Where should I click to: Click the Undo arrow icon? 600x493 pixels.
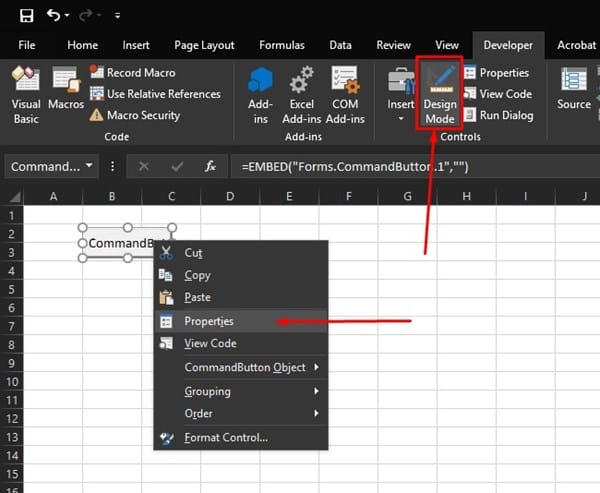tap(53, 16)
